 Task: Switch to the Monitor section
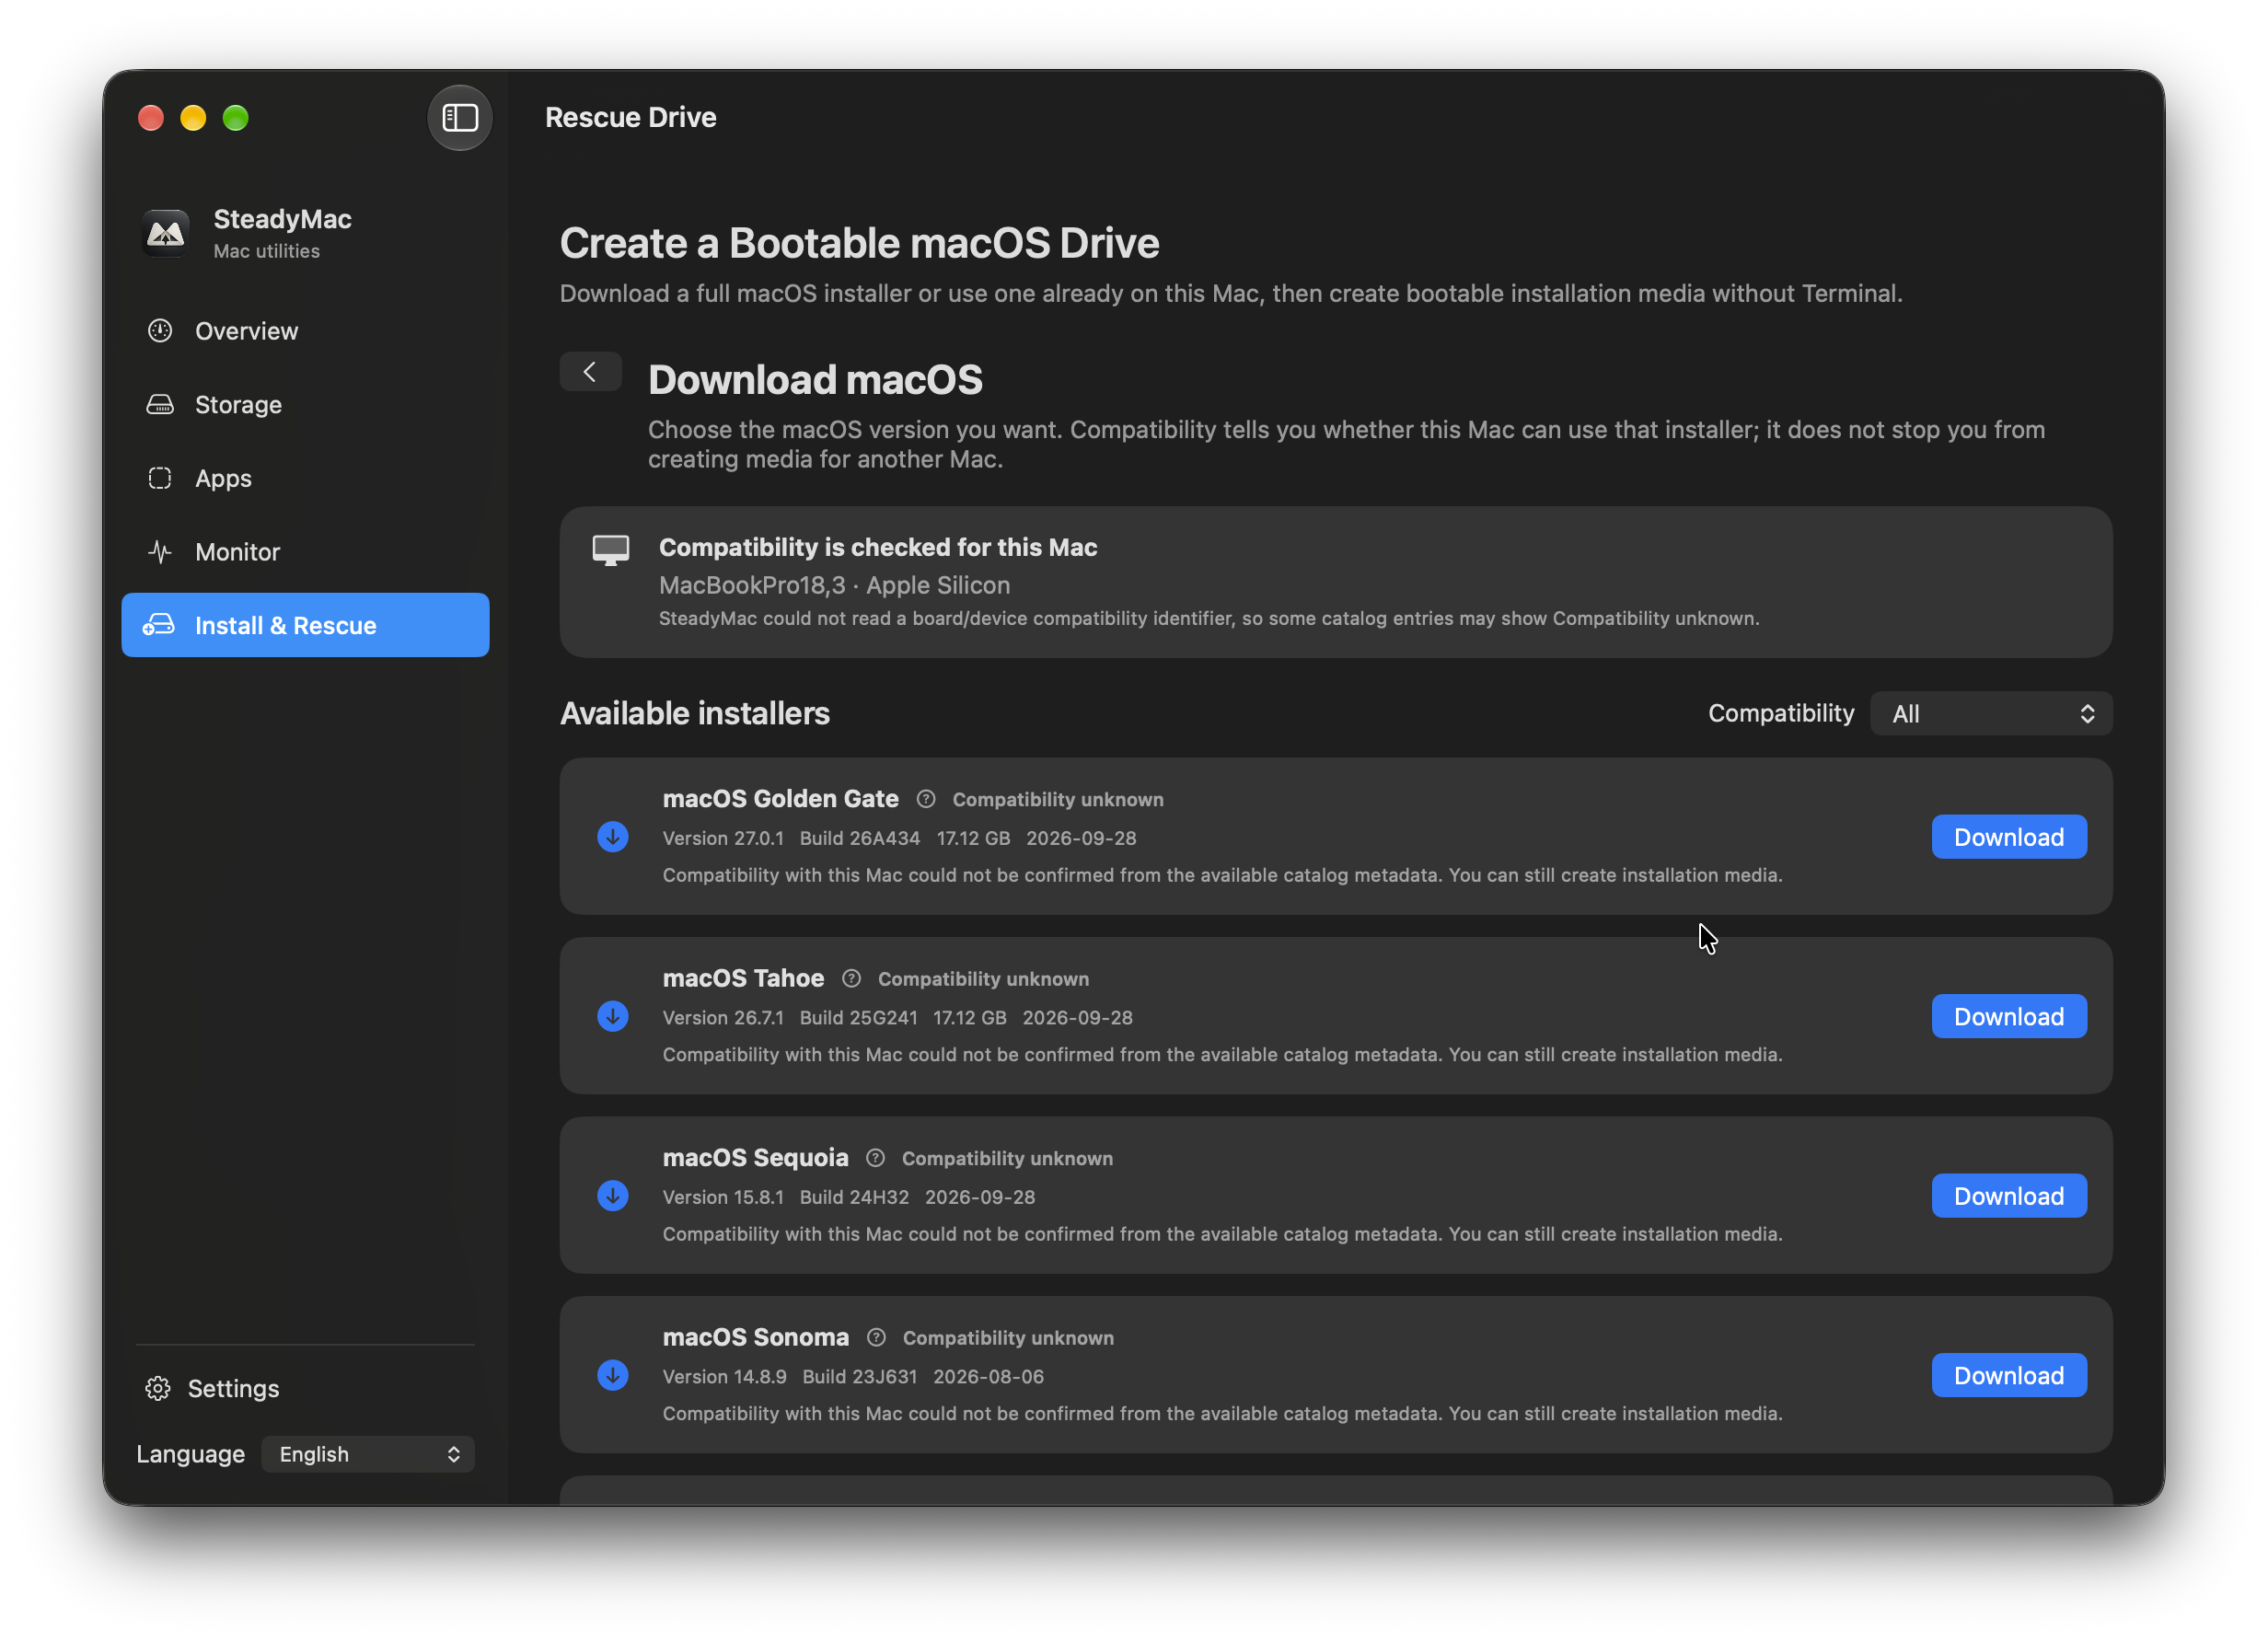[305, 552]
